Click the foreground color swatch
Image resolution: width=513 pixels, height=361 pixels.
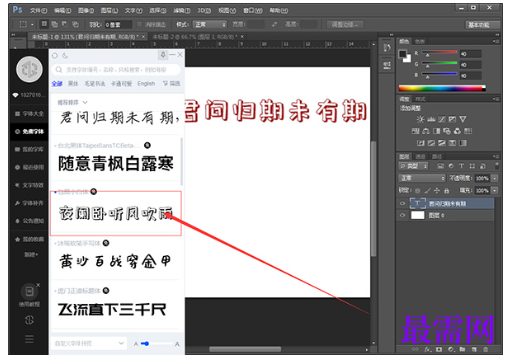pyautogui.click(x=403, y=54)
